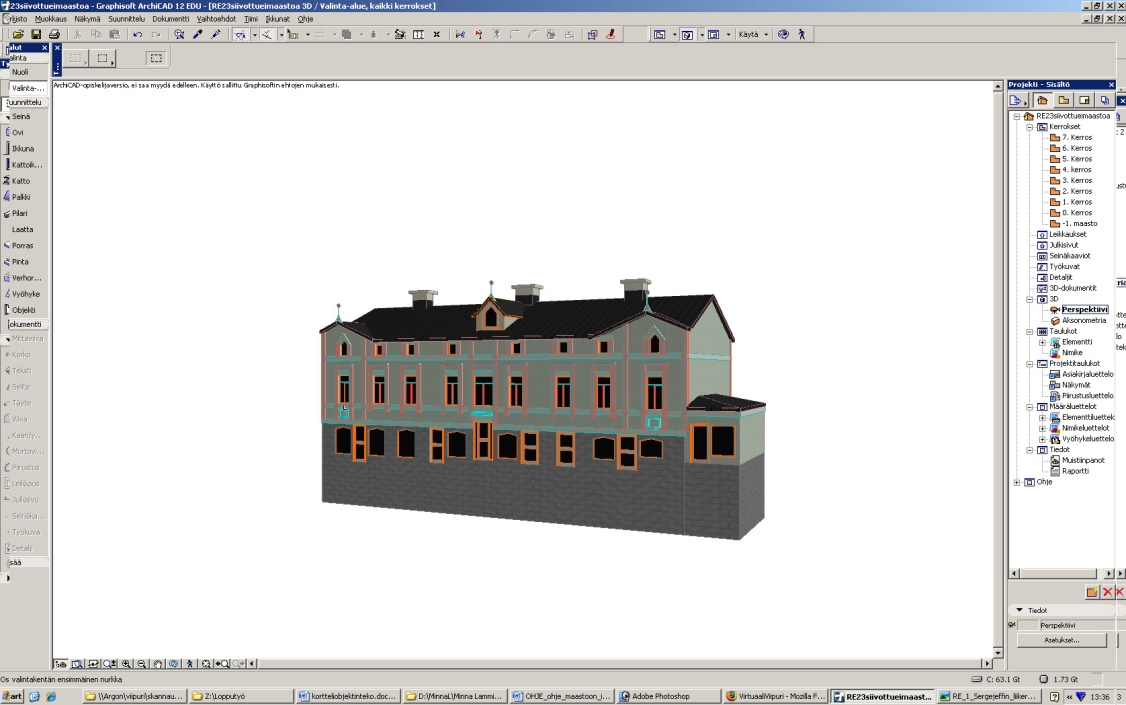Click the hand pan icon at bottom bar
This screenshot has height=705, width=1126.
pyautogui.click(x=158, y=664)
